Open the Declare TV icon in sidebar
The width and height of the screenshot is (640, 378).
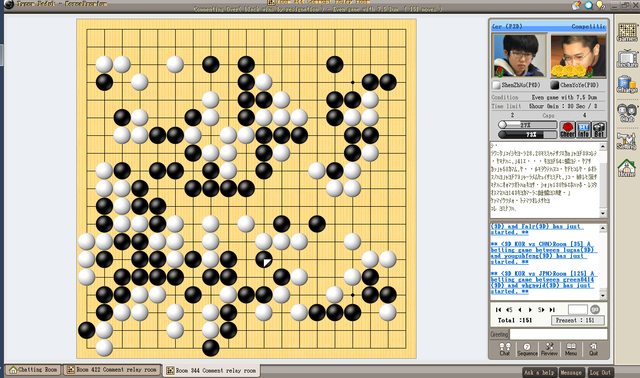coord(627,58)
